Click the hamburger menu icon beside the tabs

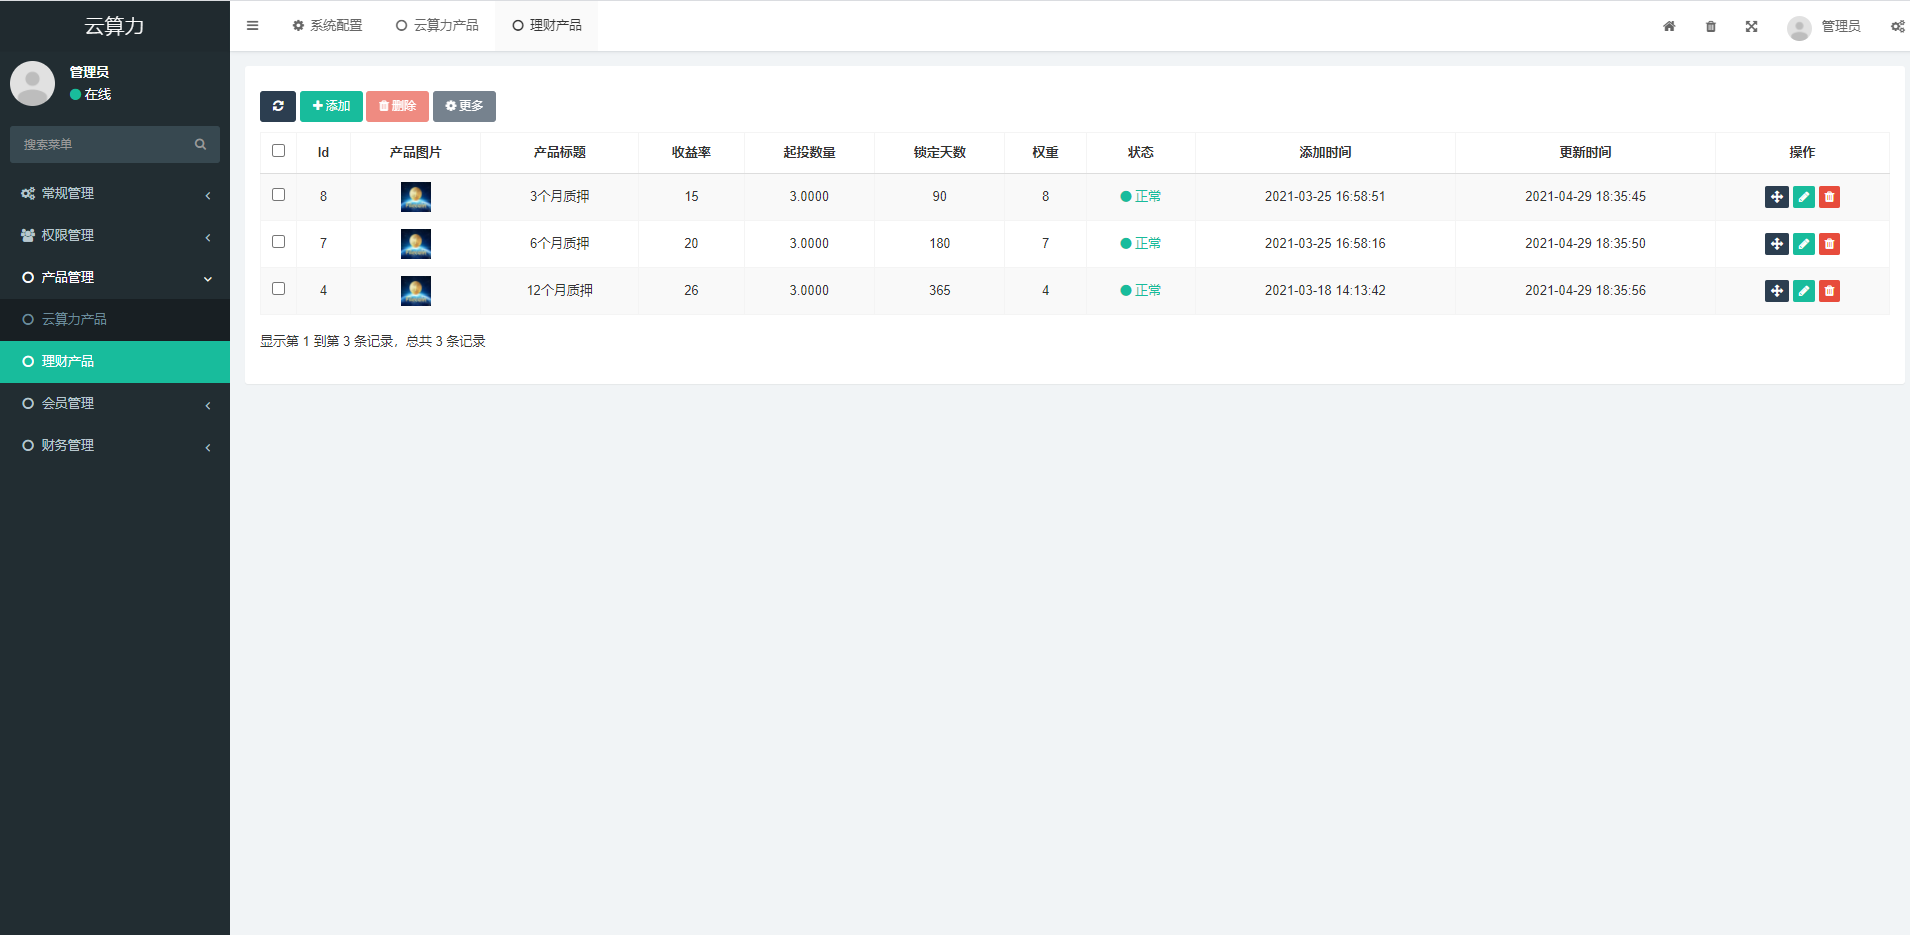click(x=252, y=25)
